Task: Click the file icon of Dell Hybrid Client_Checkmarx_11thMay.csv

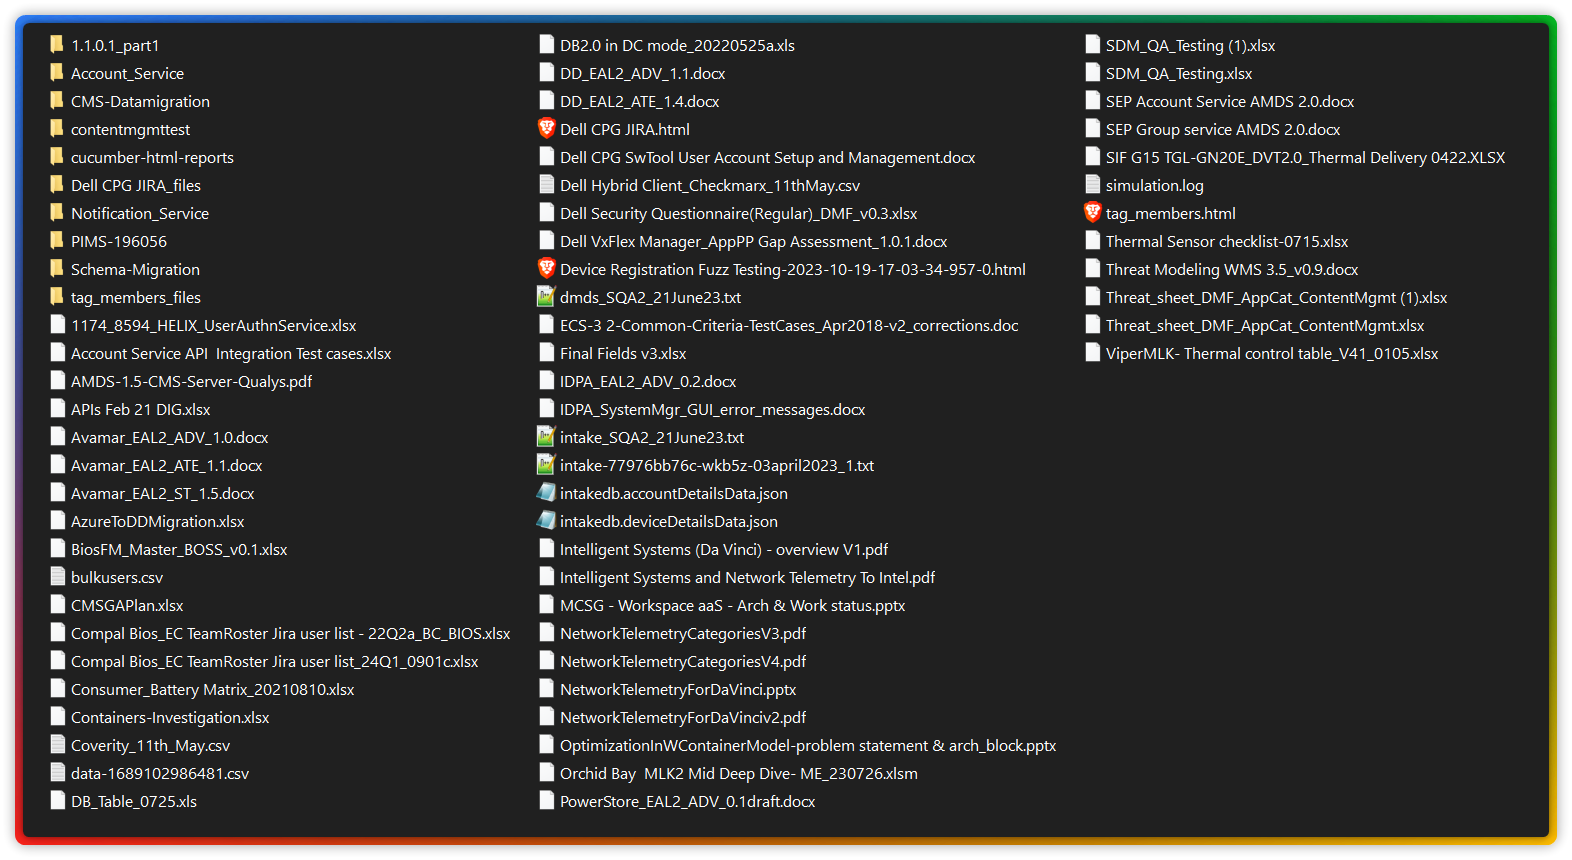Action: click(x=547, y=184)
